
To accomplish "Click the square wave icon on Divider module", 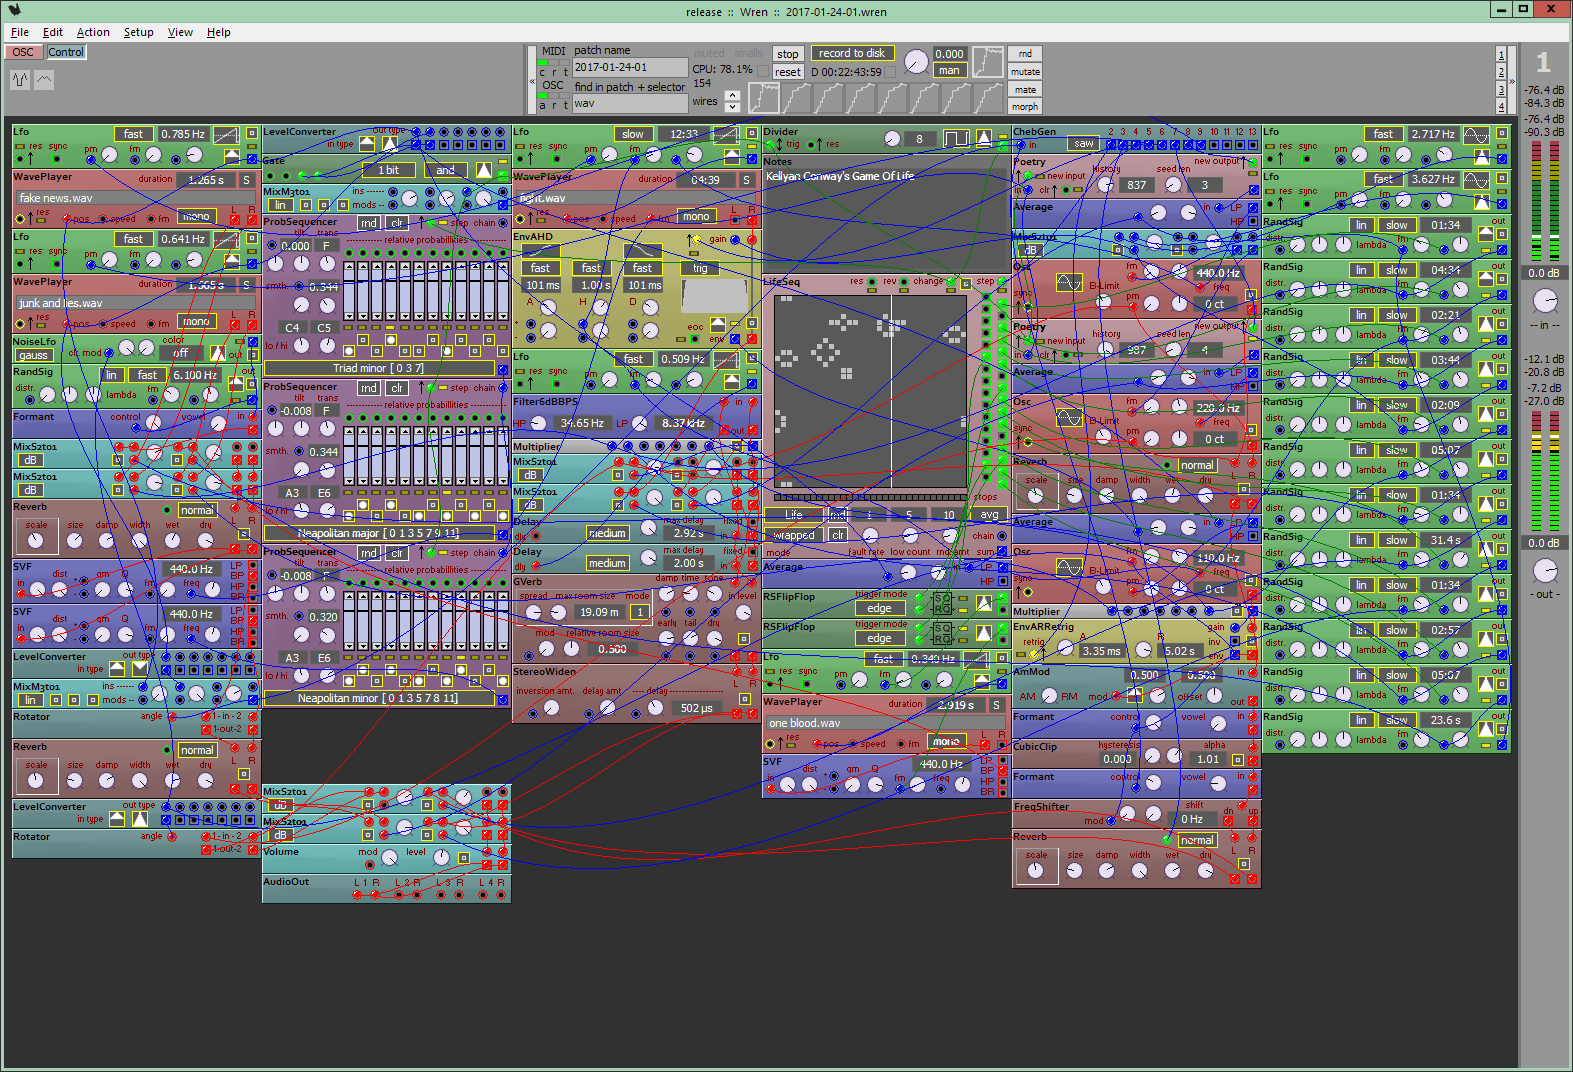I will [957, 139].
